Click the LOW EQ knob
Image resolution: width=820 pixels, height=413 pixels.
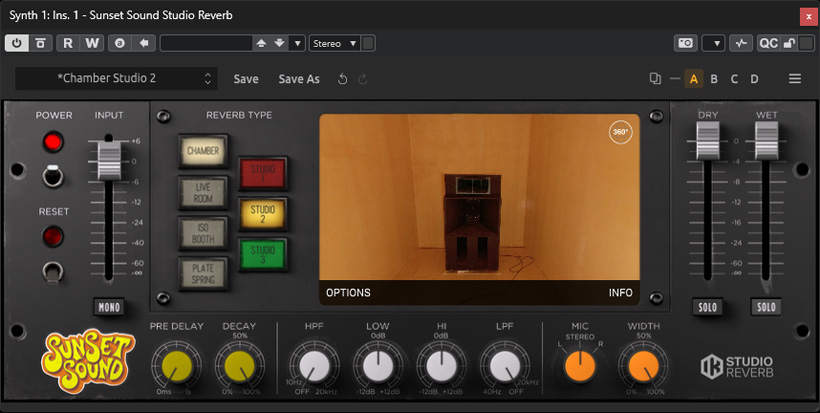pos(378,365)
